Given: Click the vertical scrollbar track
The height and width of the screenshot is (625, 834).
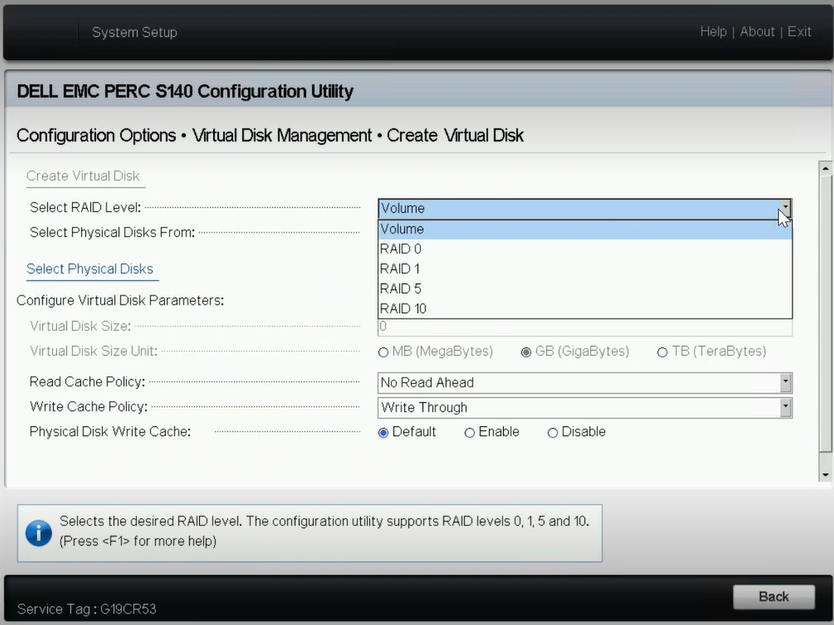Looking at the screenshot, I should 825,321.
